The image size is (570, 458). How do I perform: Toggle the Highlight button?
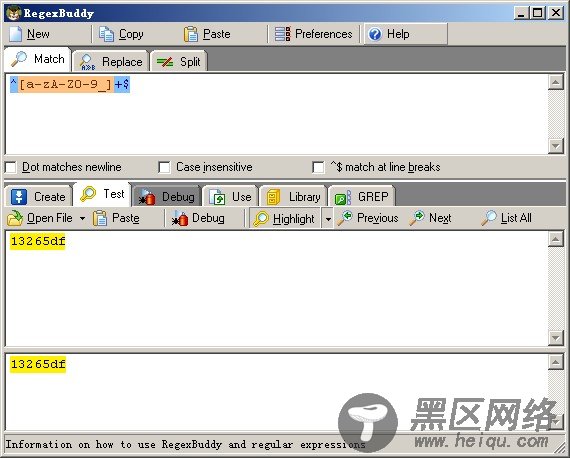point(285,218)
